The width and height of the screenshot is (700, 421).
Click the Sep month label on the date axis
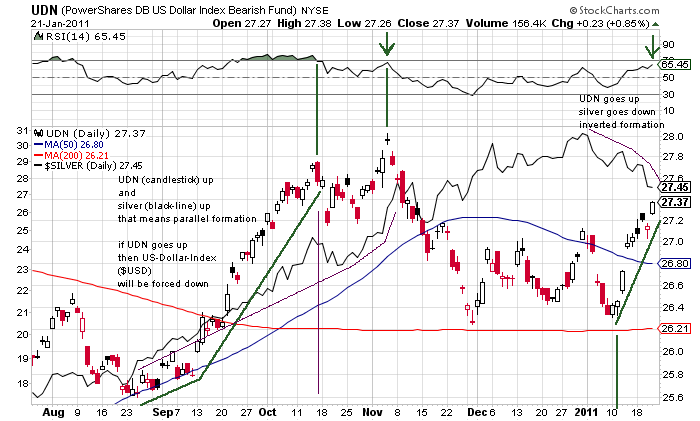[x=162, y=412]
